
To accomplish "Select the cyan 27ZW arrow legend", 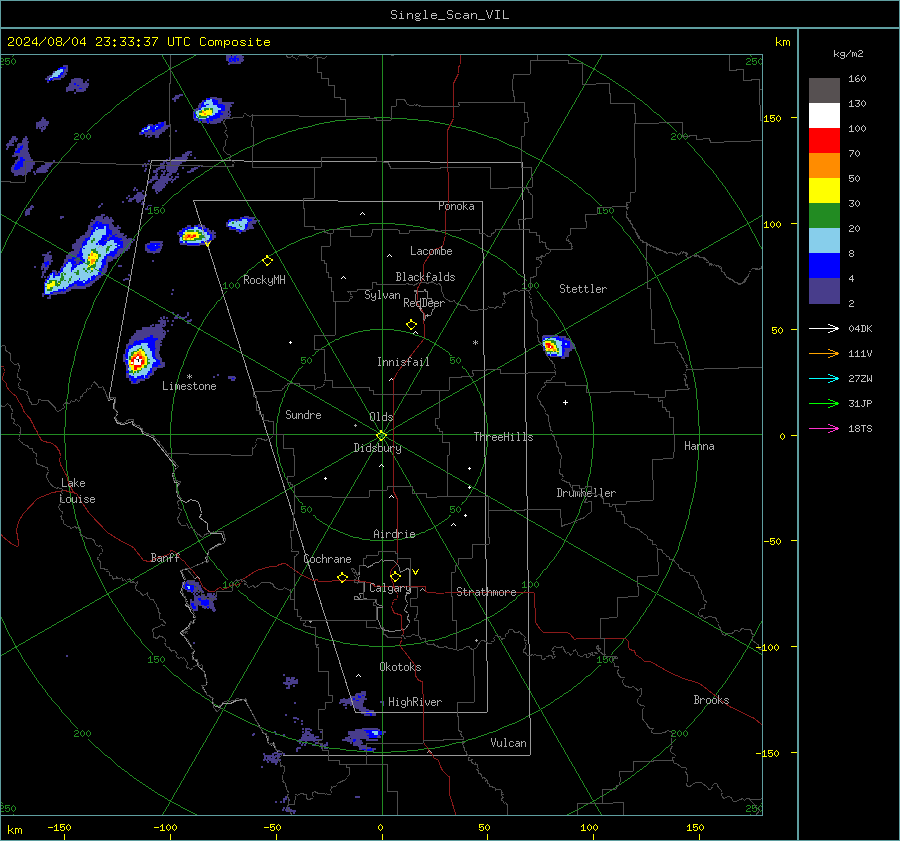I will point(824,378).
